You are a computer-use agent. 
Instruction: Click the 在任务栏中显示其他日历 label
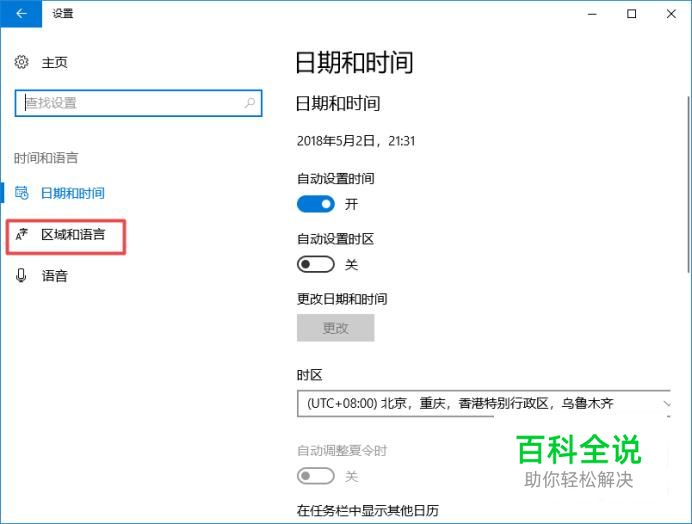368,510
